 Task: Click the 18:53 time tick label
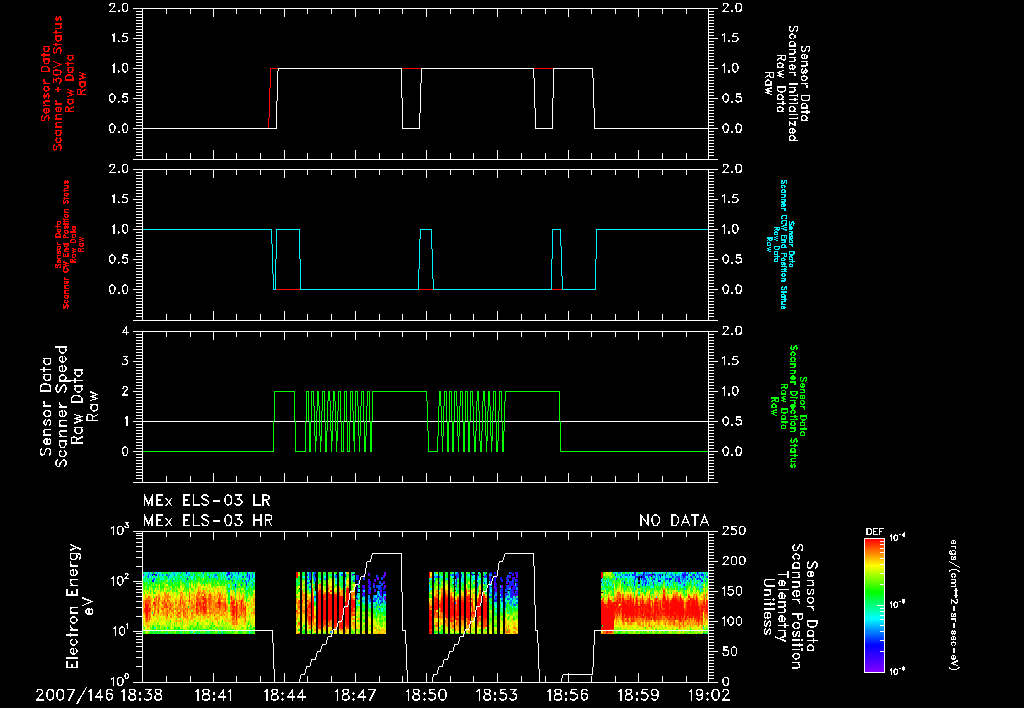pos(497,695)
